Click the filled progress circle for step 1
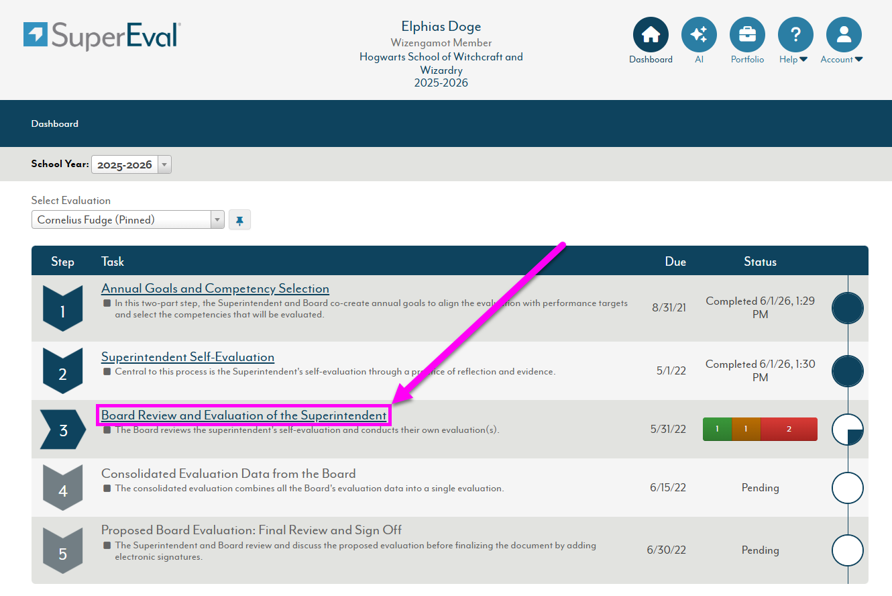 pyautogui.click(x=848, y=308)
